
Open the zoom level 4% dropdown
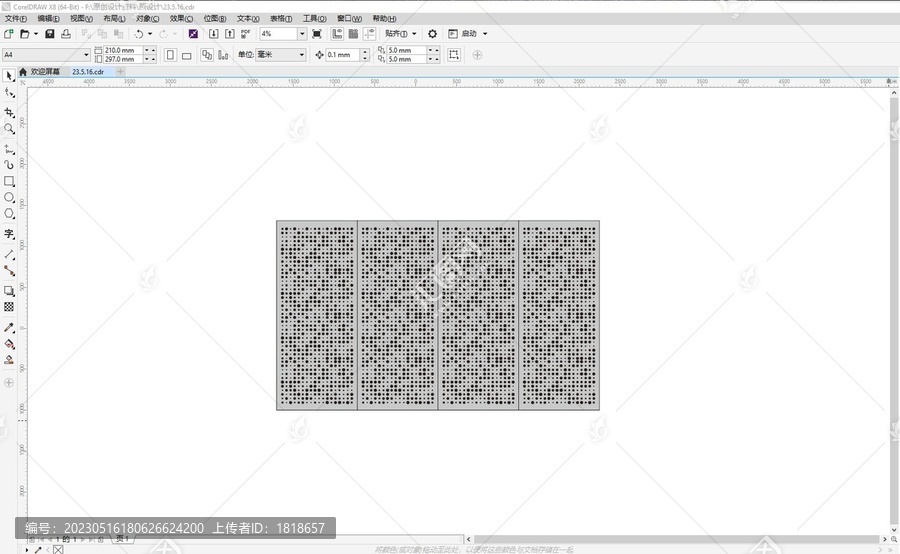[302, 34]
